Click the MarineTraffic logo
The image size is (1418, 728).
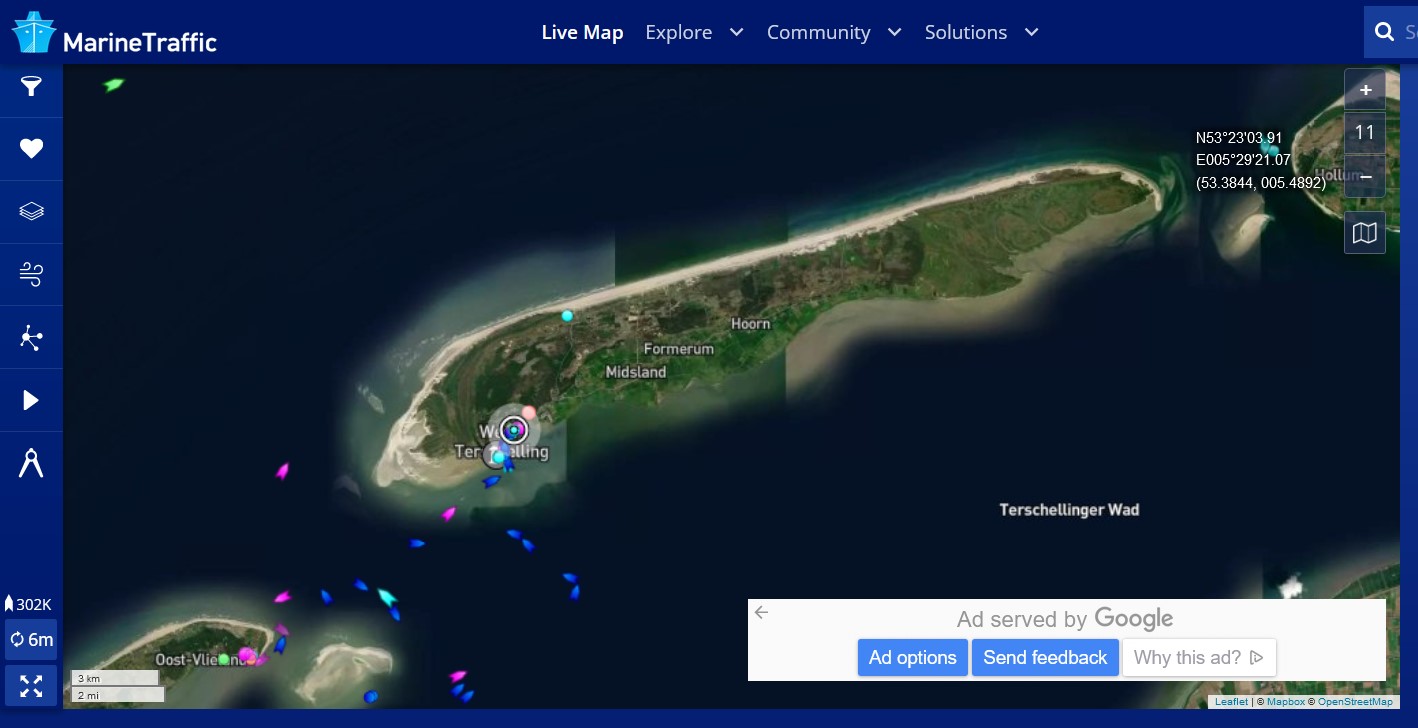(114, 33)
